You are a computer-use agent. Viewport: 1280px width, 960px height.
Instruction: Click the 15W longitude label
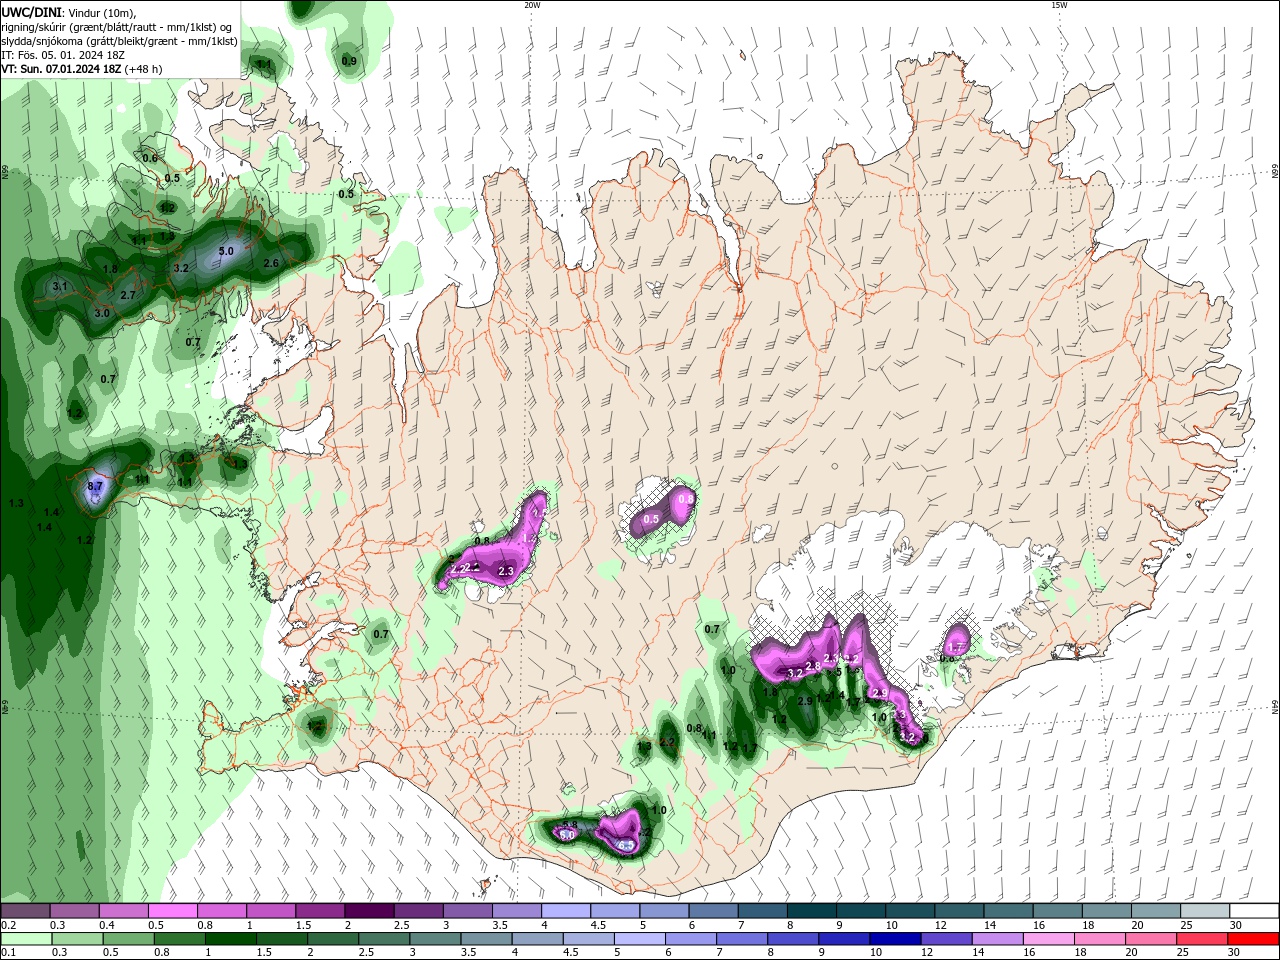1059,5
